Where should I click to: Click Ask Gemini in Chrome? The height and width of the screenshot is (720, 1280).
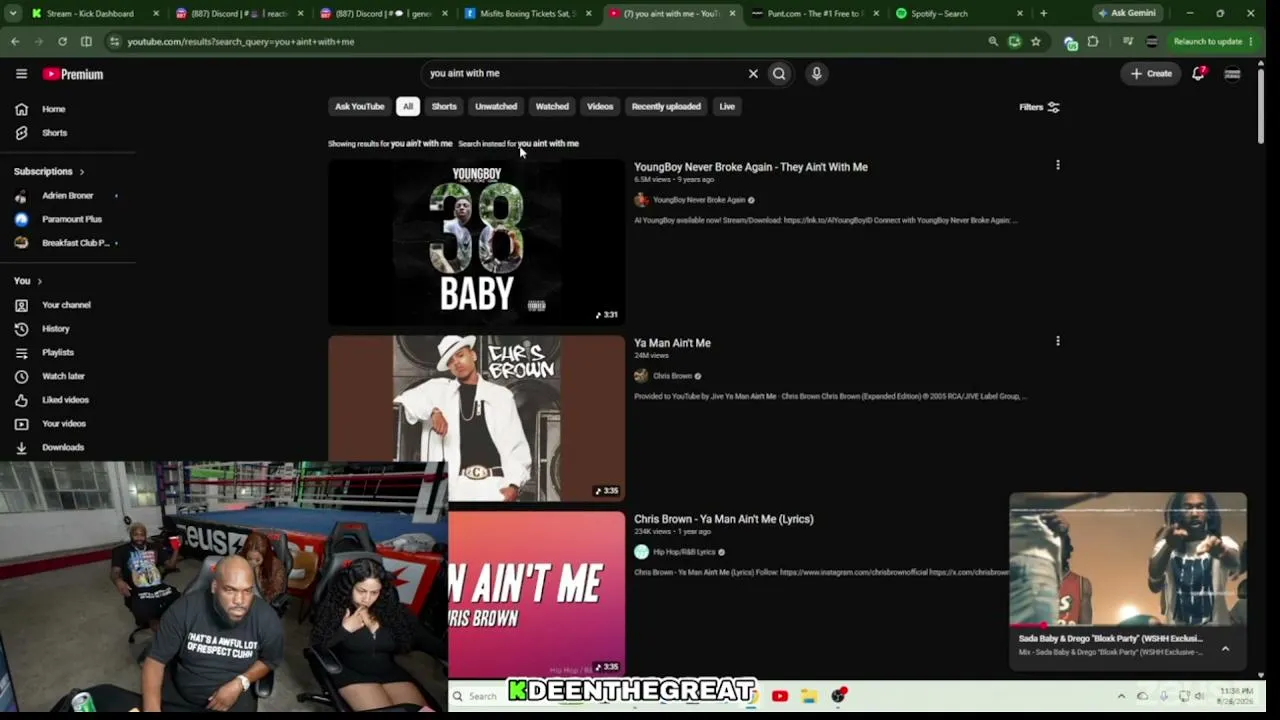coord(1127,14)
